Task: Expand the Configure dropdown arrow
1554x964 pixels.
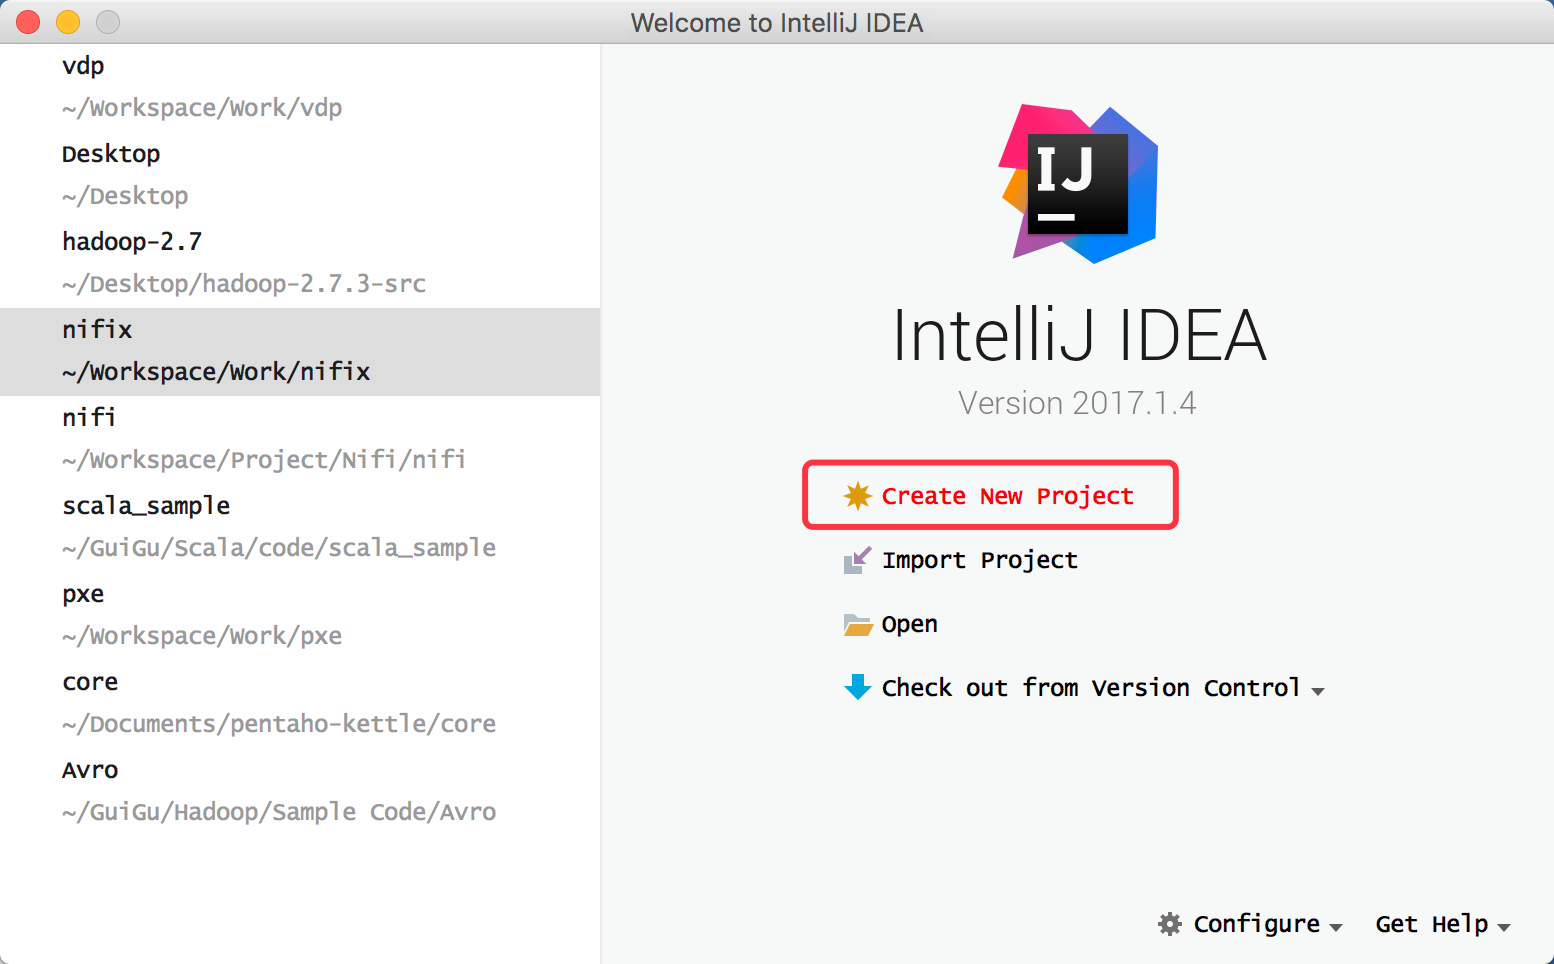Action: coord(1336,927)
